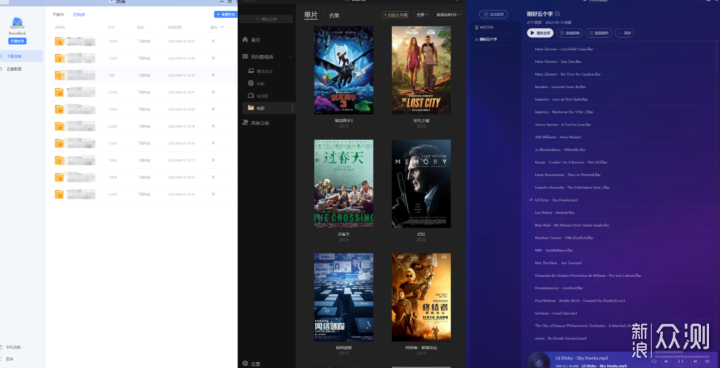
Task: Open the sort-by-time dropdown
Action: coord(447,15)
